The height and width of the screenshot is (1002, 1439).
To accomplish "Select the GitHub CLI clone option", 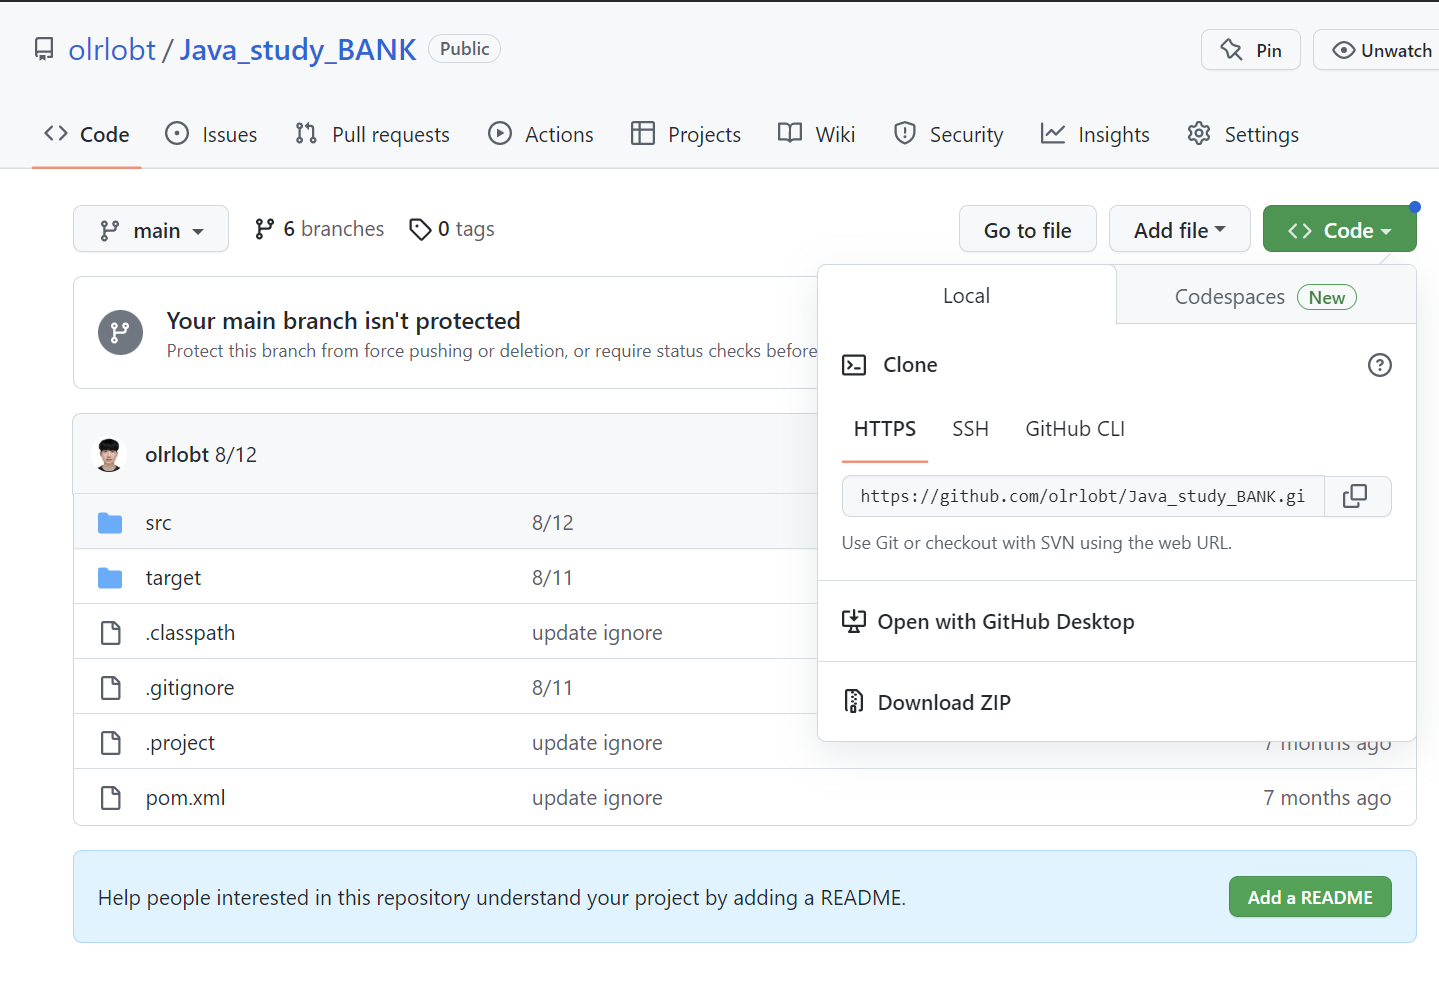I will [1075, 429].
